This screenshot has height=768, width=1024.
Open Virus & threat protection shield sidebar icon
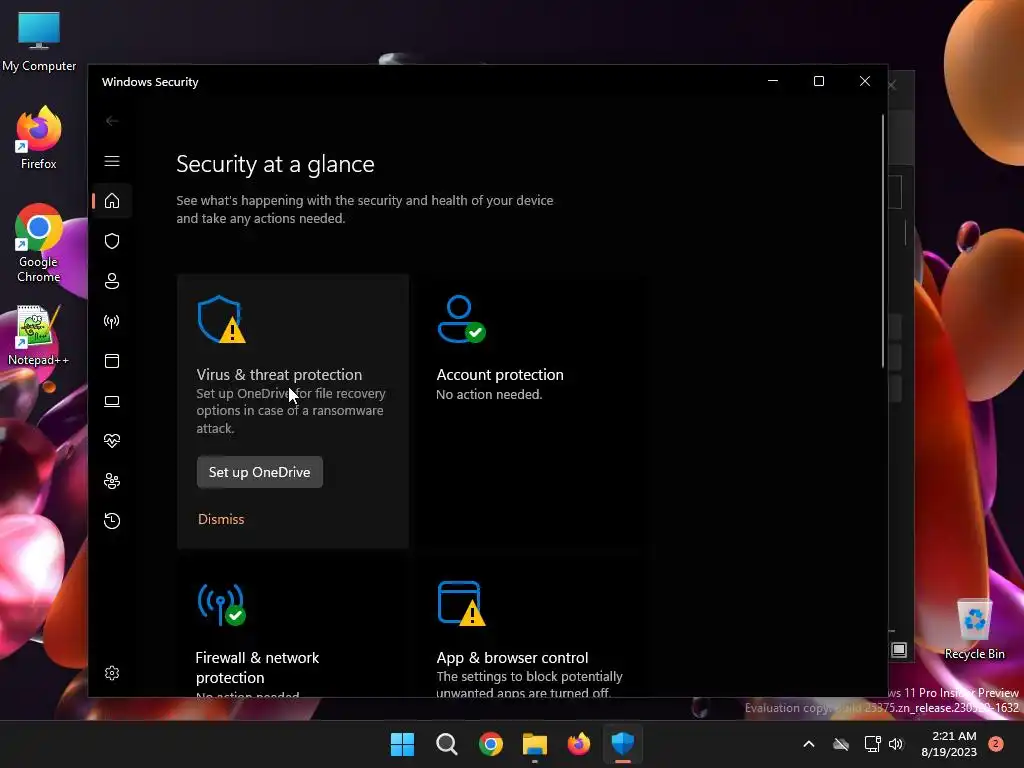(x=112, y=241)
